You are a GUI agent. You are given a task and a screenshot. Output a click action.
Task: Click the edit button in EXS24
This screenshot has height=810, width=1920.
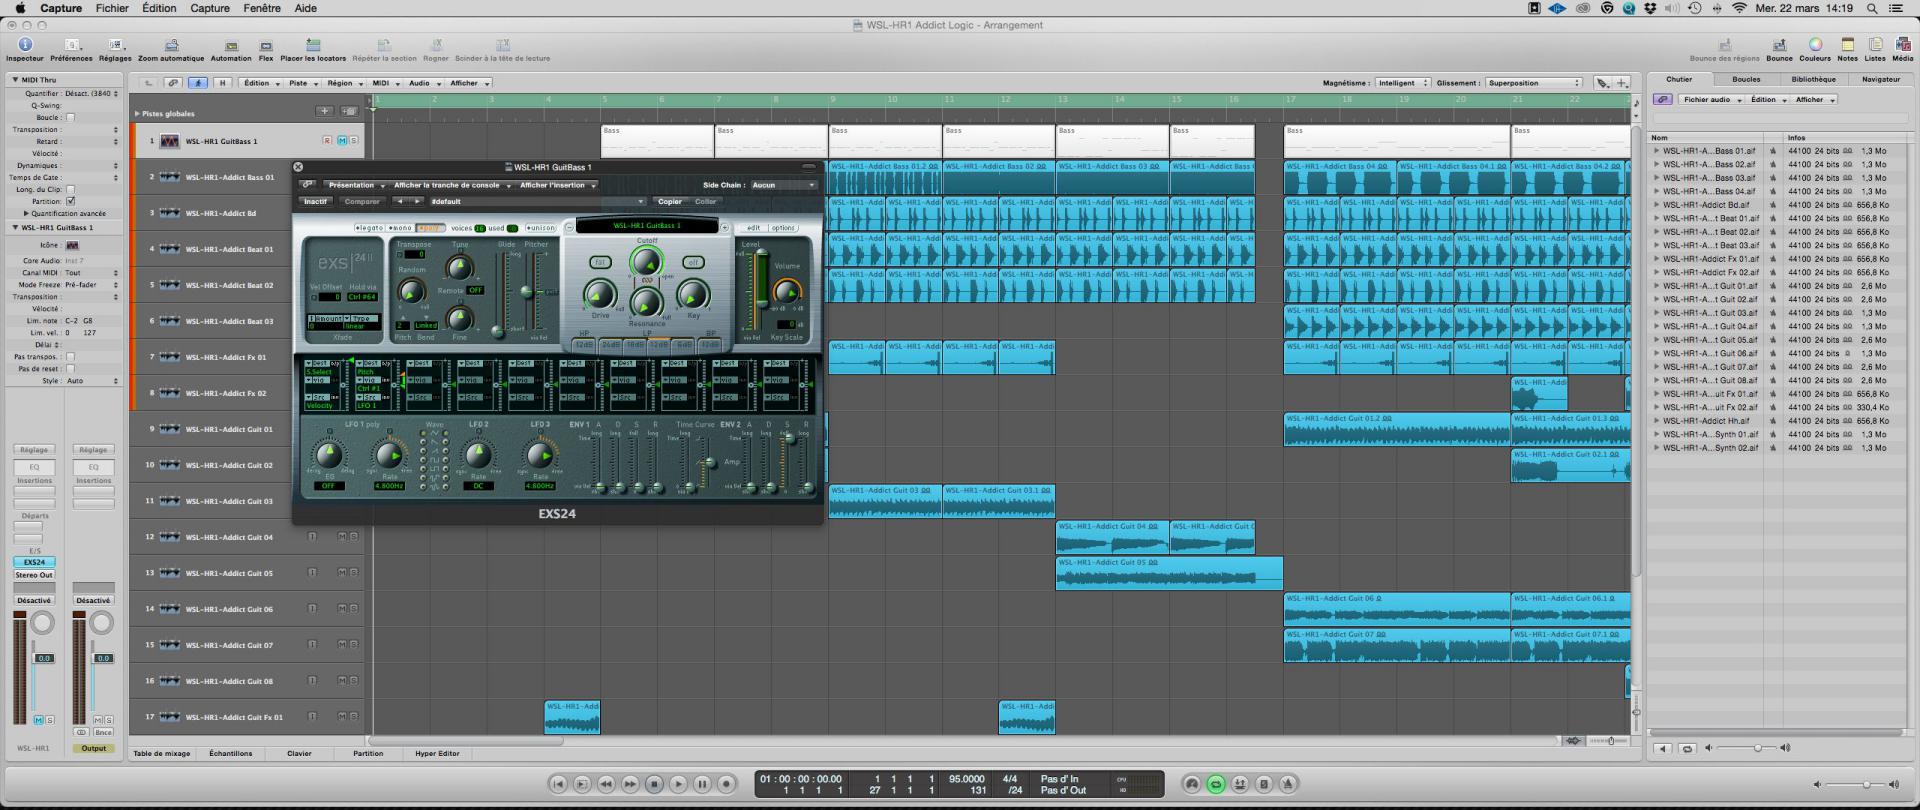coord(753,228)
